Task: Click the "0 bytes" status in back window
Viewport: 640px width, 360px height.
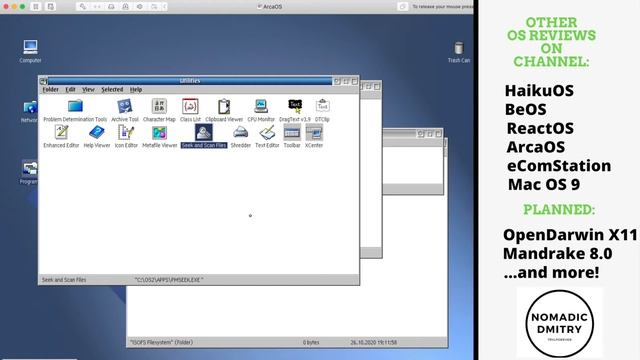Action: tap(311, 342)
